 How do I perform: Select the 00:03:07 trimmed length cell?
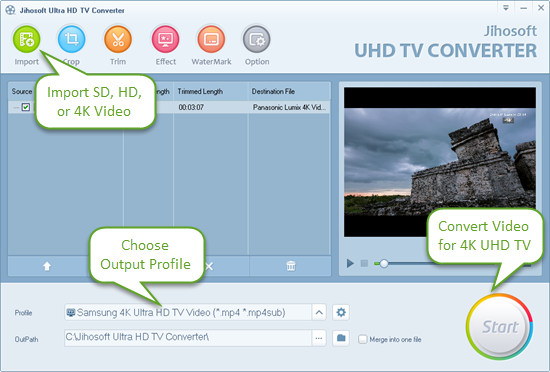pos(191,107)
